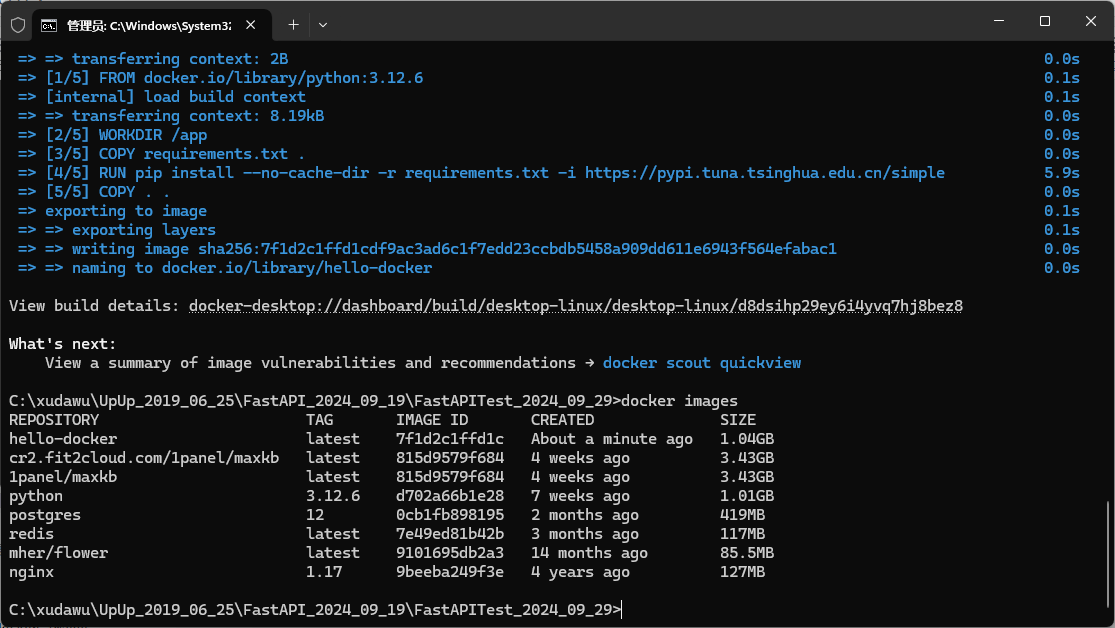This screenshot has height=628, width=1115.
Task: Click the image ID 9101695db2a3
Action: [450, 553]
